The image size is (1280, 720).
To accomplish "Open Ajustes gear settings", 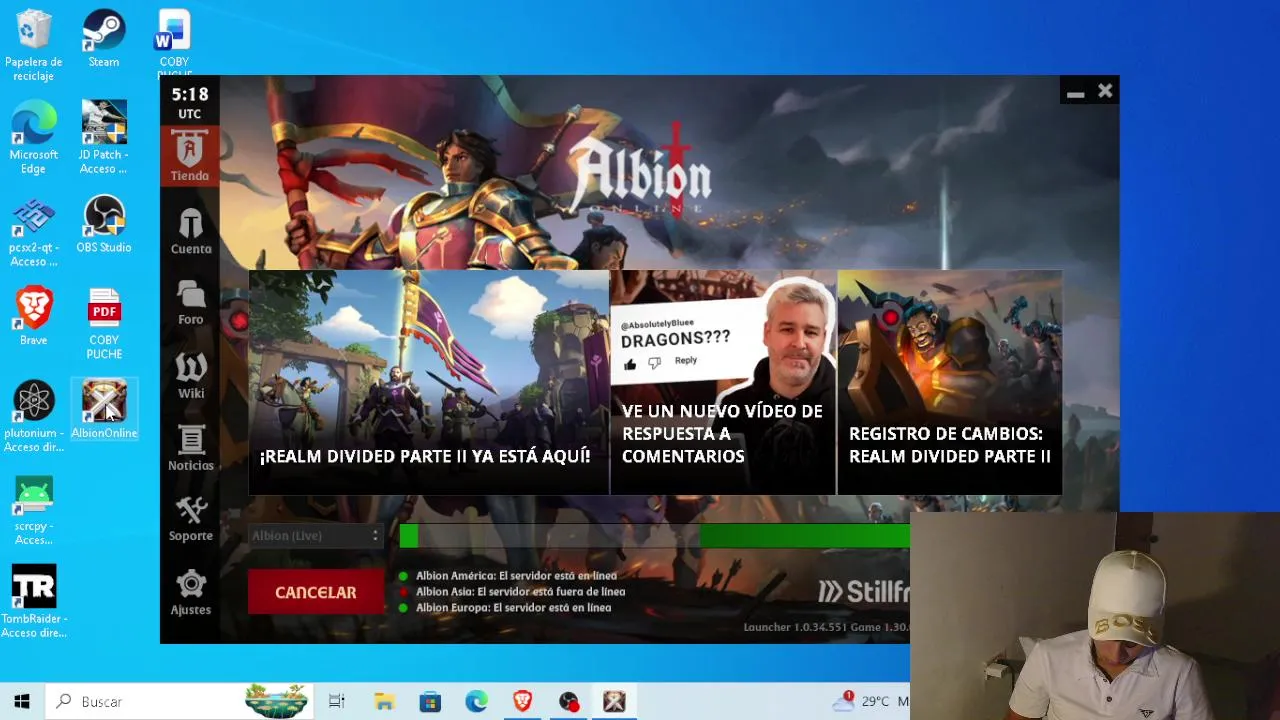I will (190, 592).
